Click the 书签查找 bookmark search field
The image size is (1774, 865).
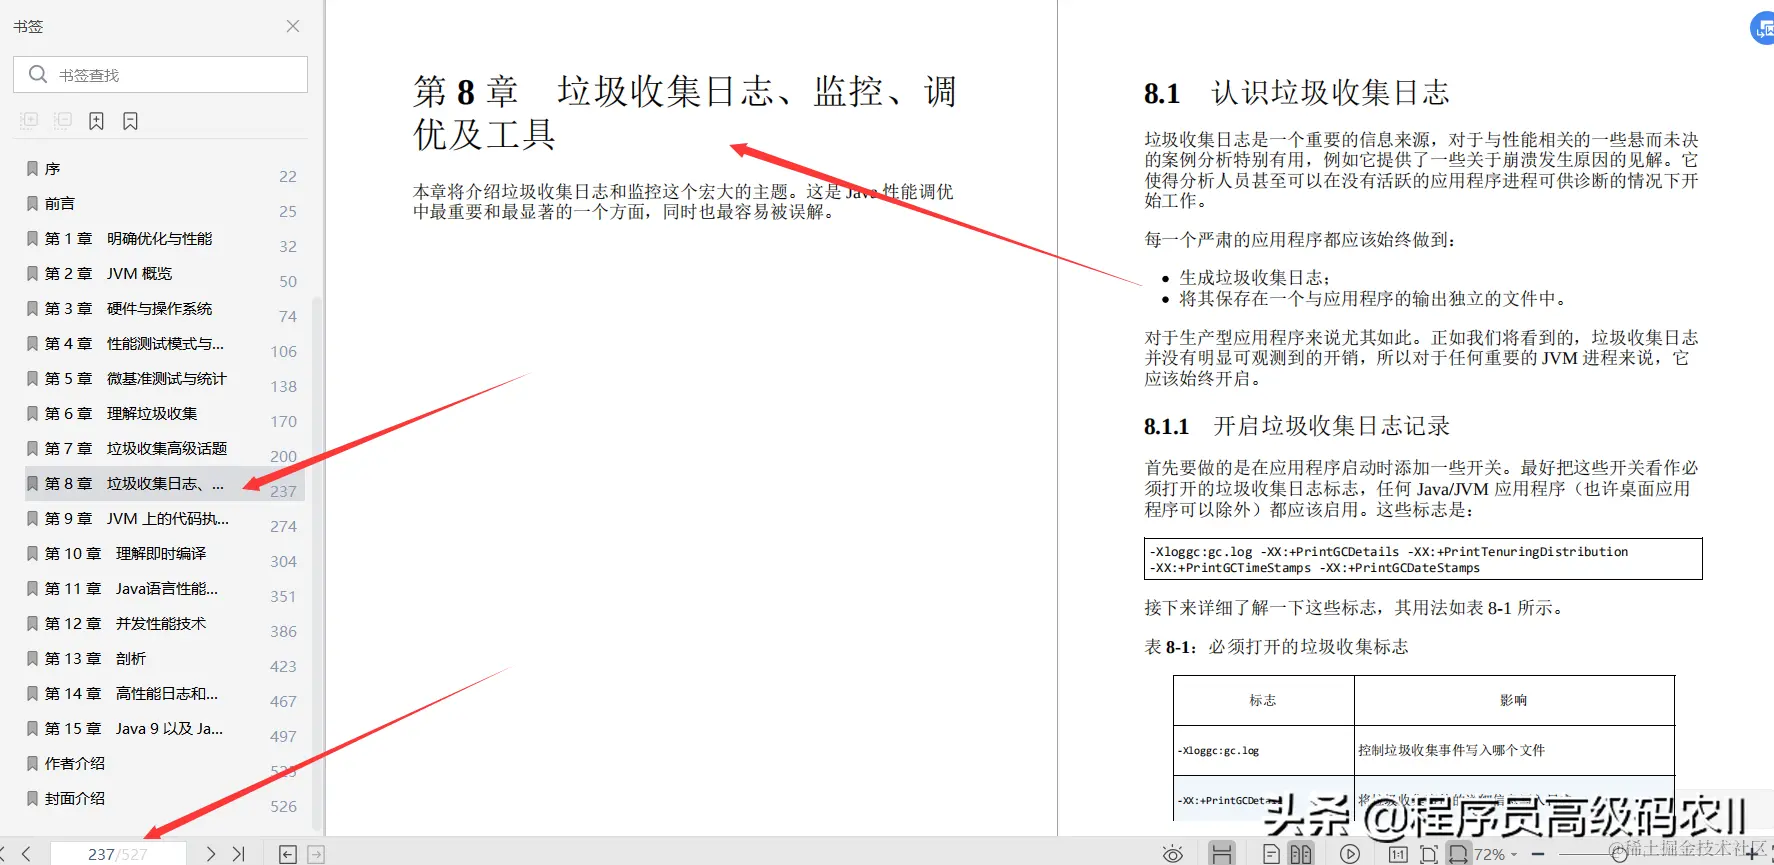pyautogui.click(x=160, y=75)
